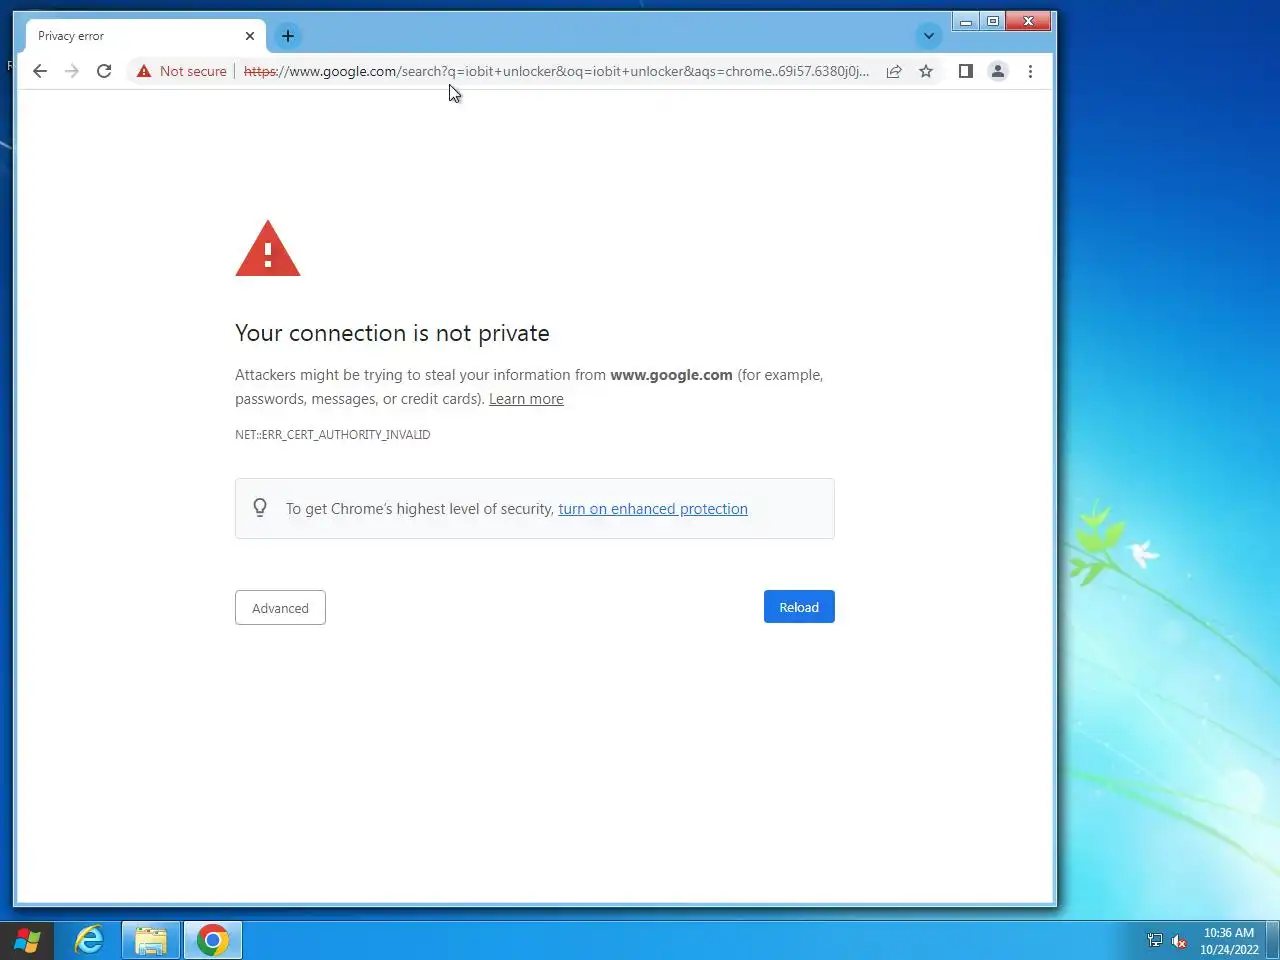Click the address bar URL
This screenshot has width=1280, height=960.
point(556,71)
